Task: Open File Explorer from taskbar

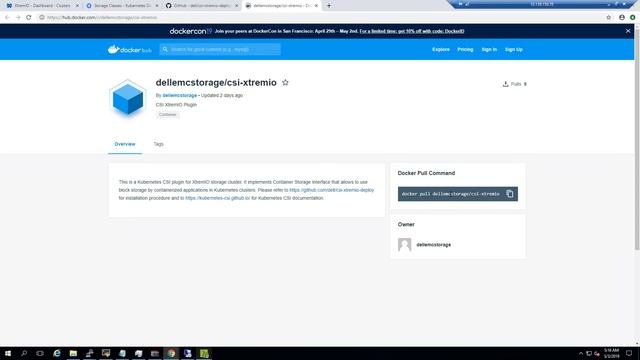Action: click(73, 353)
